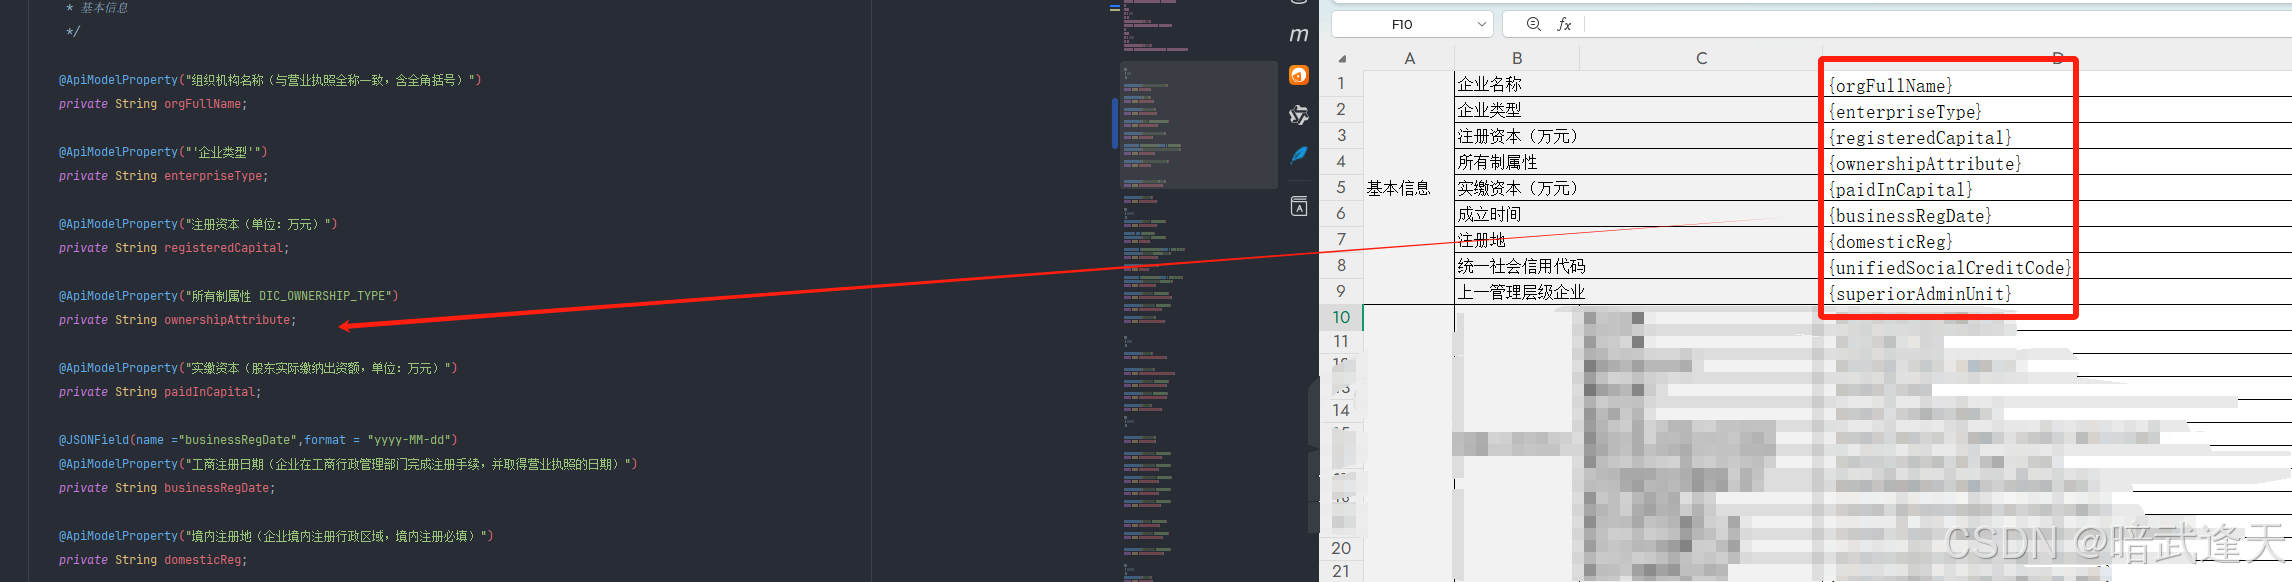The image size is (2292, 582).
Task: Select cell containing 成立时间
Action: click(x=1638, y=214)
